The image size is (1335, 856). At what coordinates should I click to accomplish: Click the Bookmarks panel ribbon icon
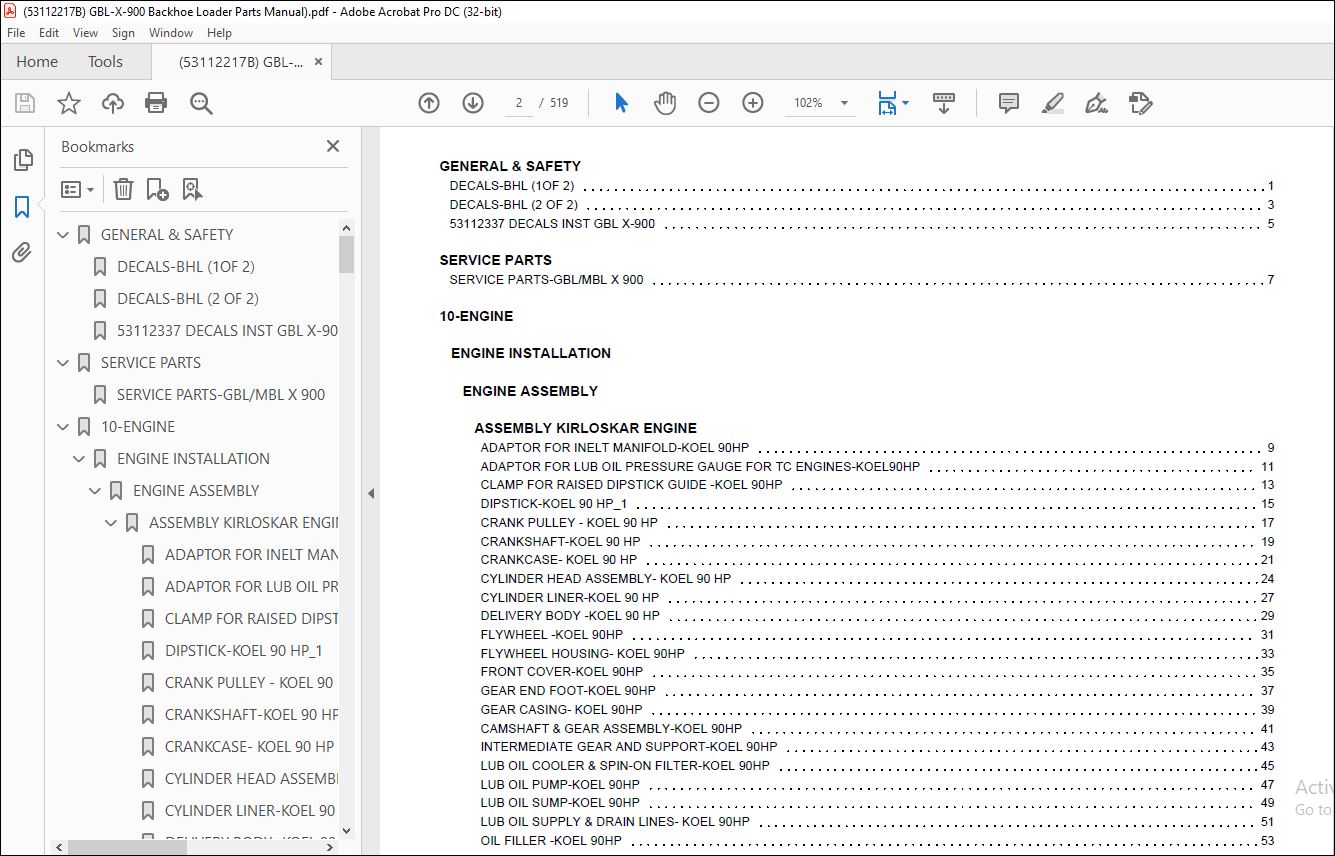tap(22, 207)
